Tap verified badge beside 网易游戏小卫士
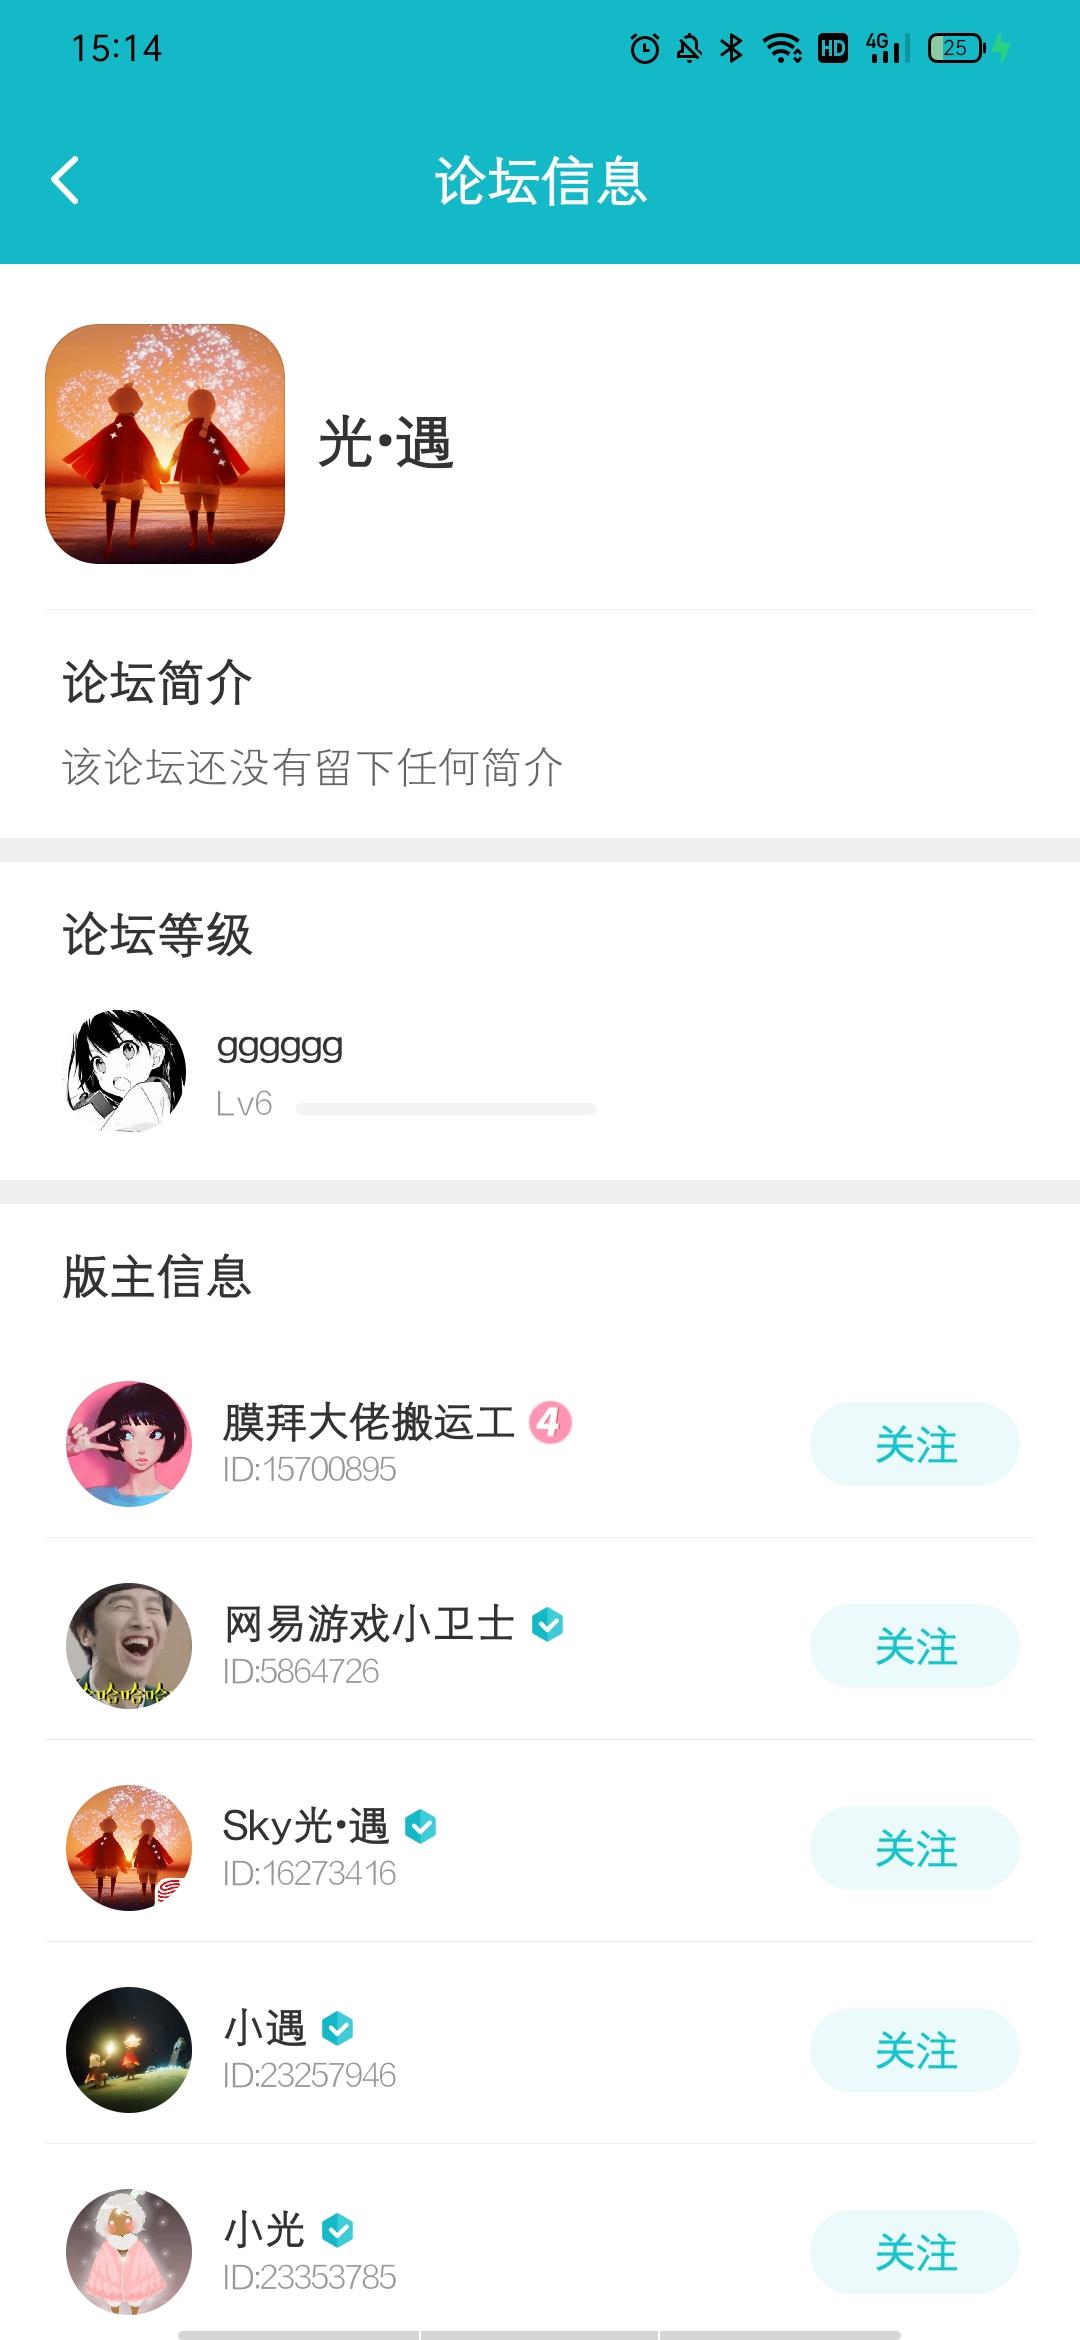 547,1624
